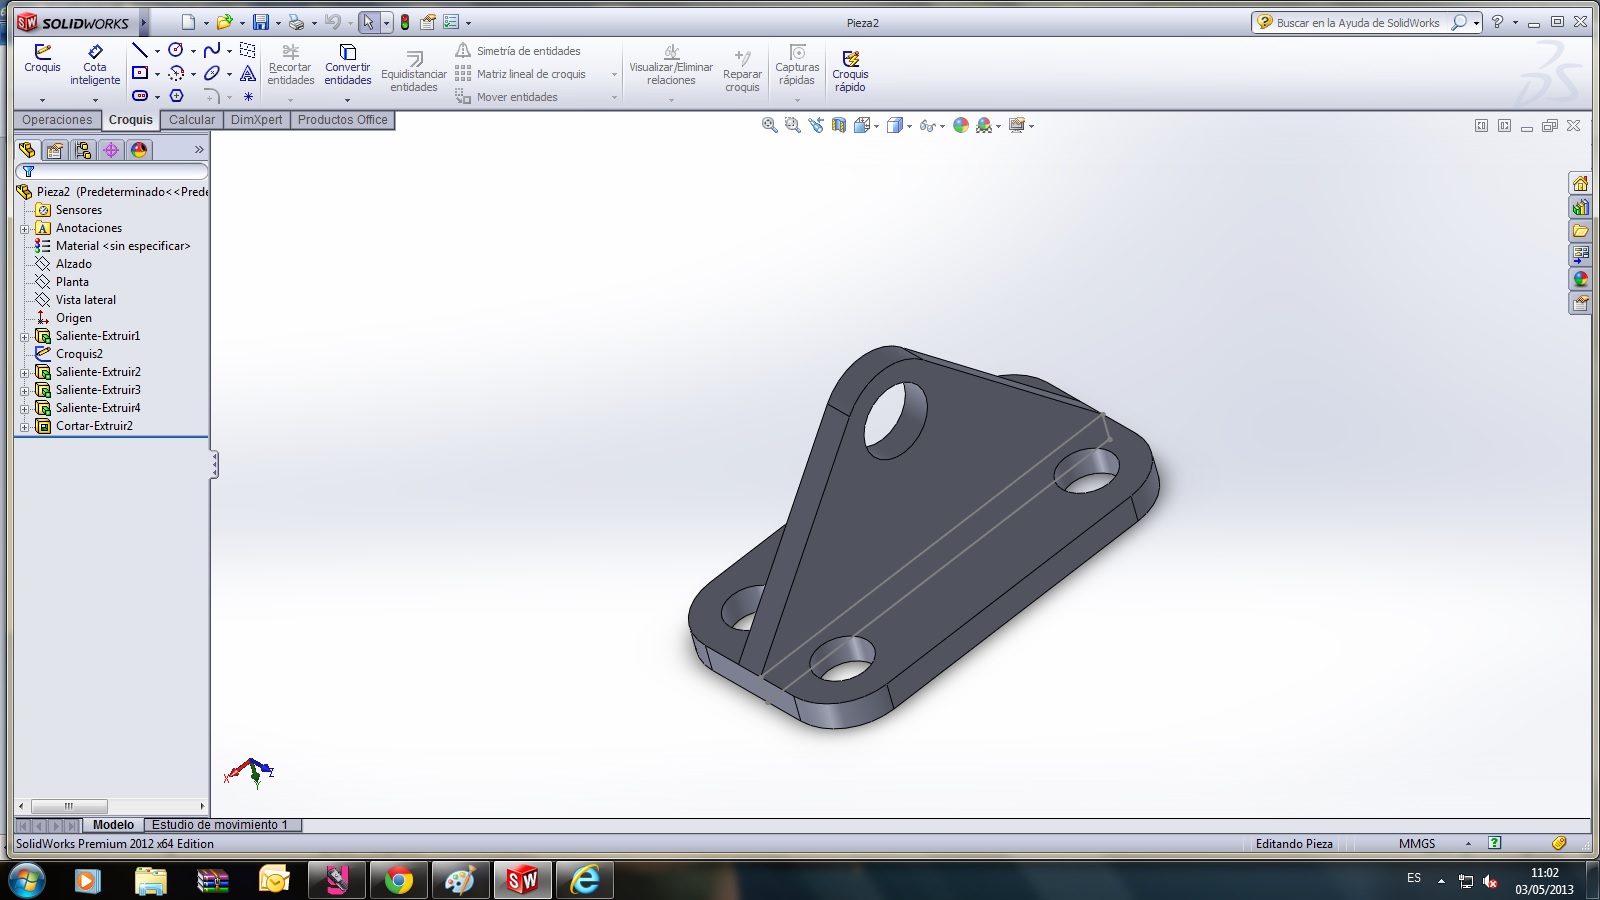The height and width of the screenshot is (900, 1600).
Task: Expand the Cortar-Extruir2 feature node
Action: (24, 426)
